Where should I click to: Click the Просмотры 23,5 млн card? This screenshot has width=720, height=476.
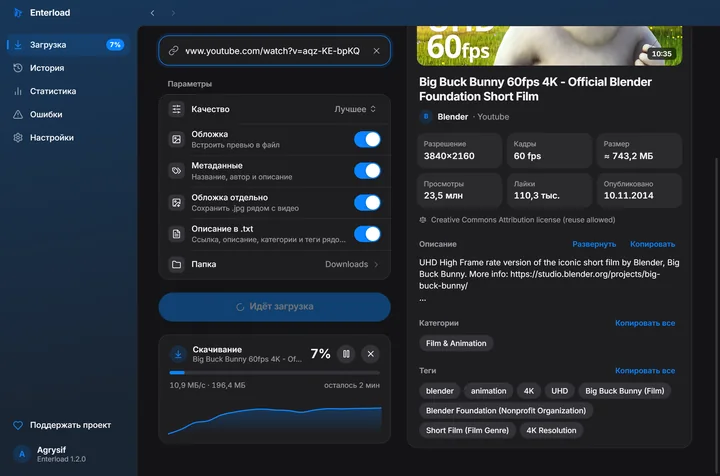(459, 190)
